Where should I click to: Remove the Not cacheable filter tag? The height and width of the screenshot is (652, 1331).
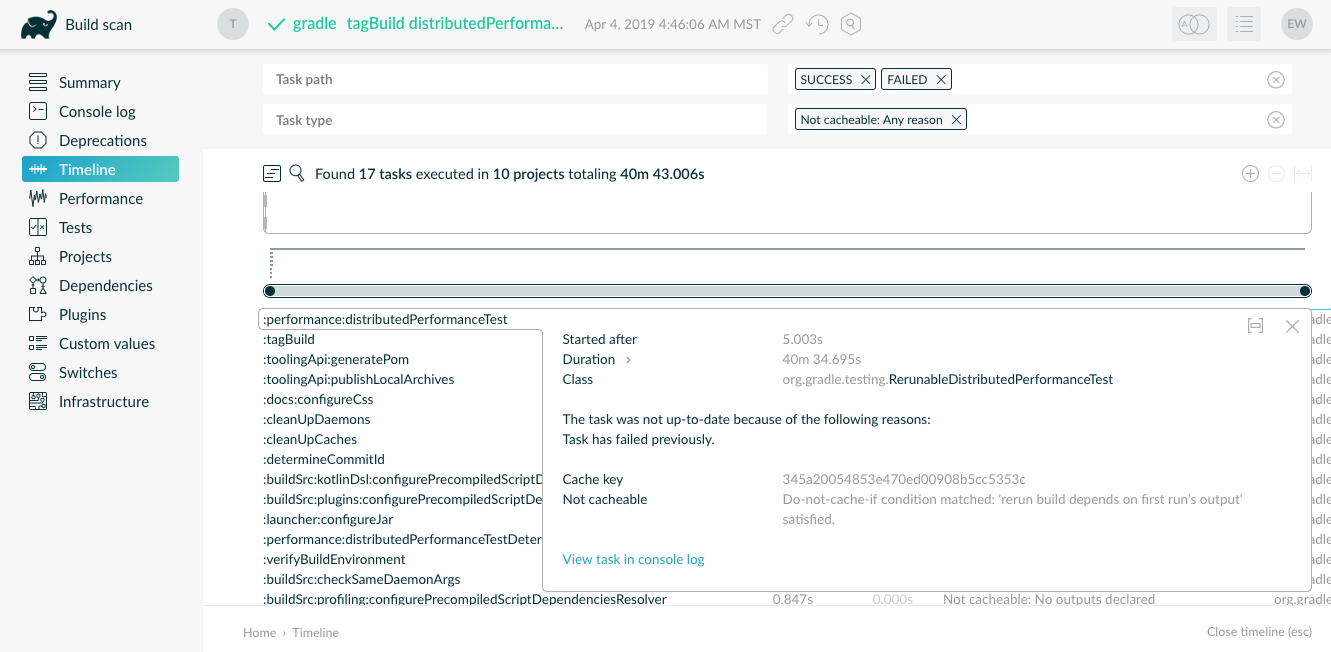tap(956, 120)
